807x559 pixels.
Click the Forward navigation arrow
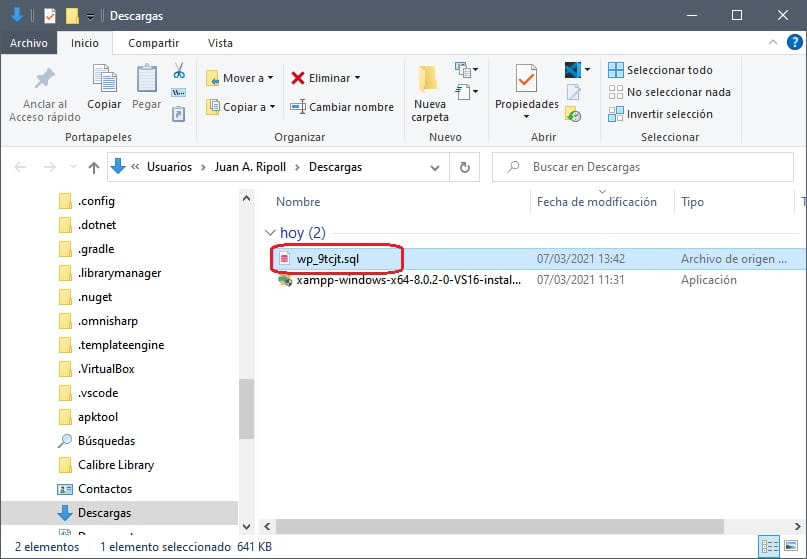tap(50, 167)
